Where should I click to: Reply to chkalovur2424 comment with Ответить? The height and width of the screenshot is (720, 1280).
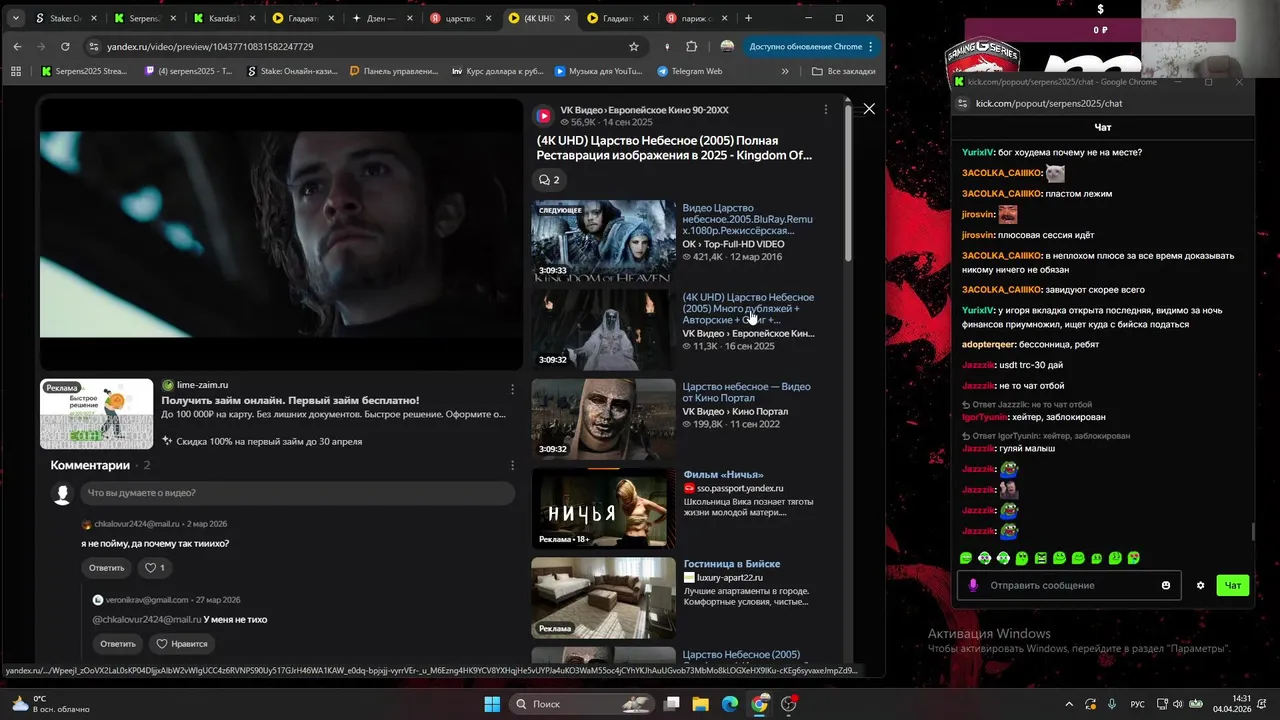pos(107,568)
